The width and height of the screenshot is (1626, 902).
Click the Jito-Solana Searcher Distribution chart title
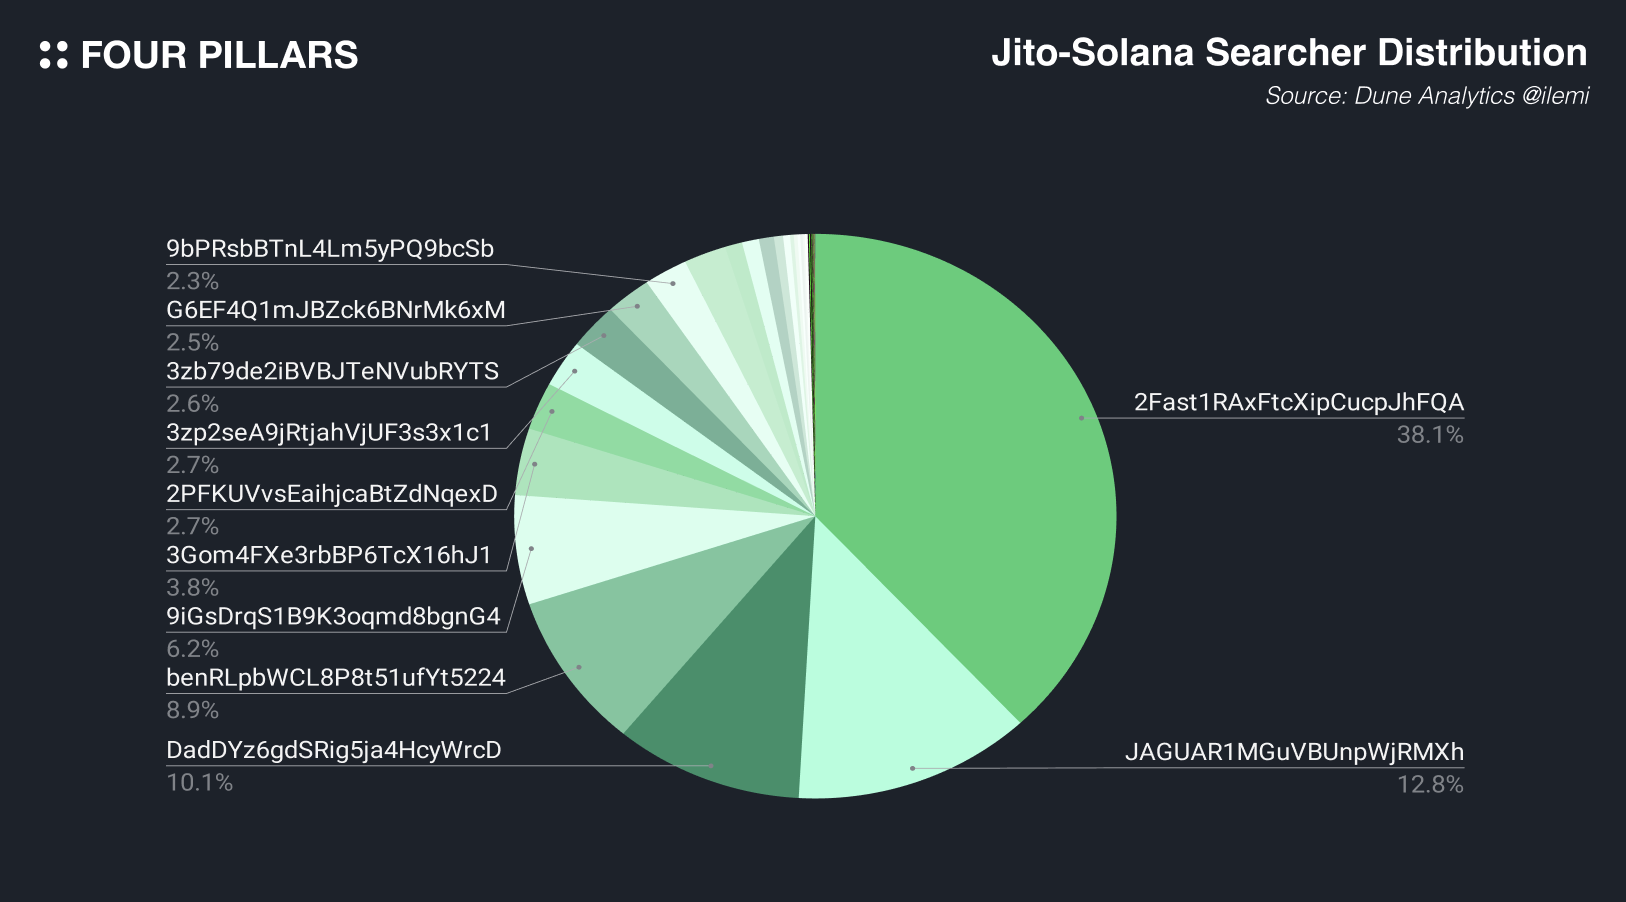pyautogui.click(x=1289, y=53)
